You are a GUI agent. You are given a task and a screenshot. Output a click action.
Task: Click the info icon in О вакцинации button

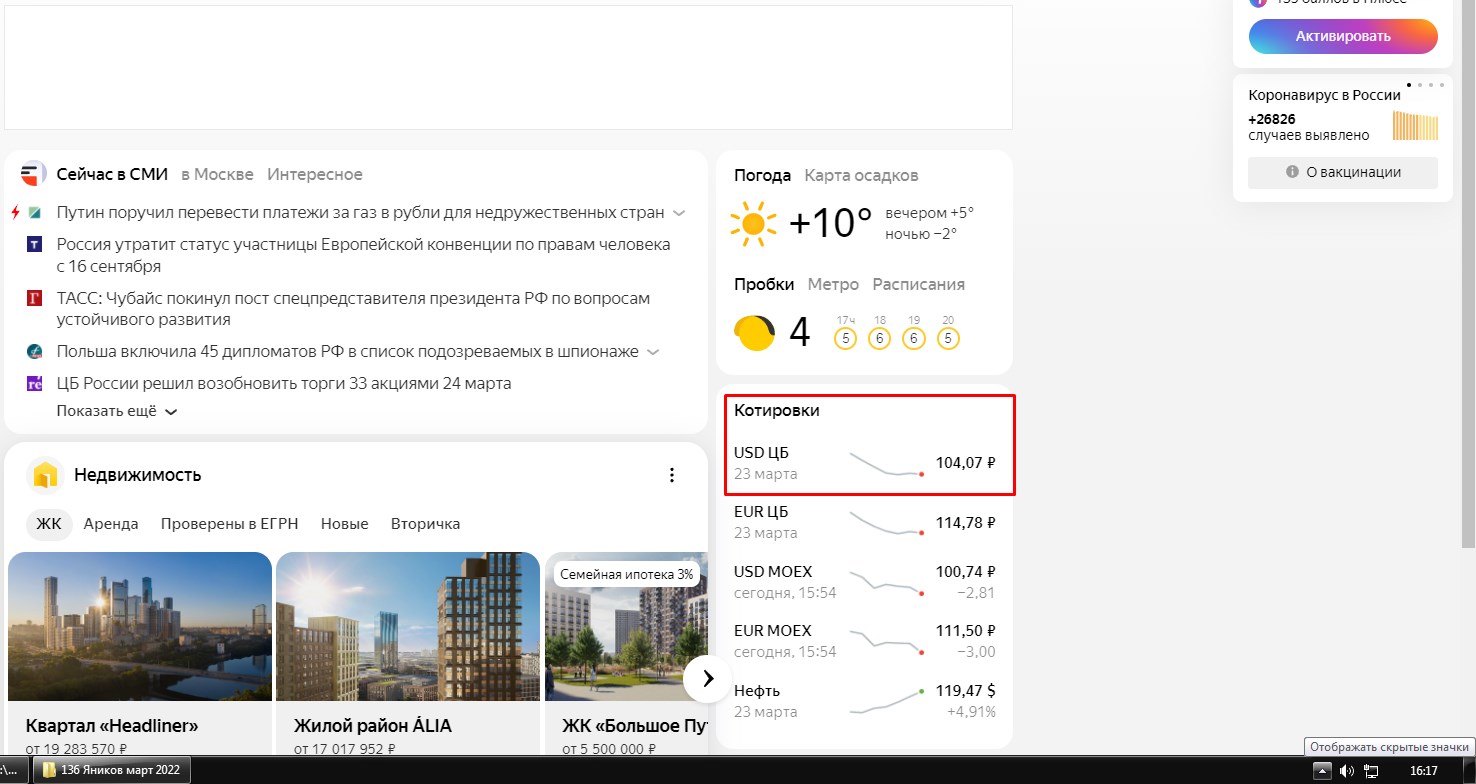click(x=1292, y=172)
